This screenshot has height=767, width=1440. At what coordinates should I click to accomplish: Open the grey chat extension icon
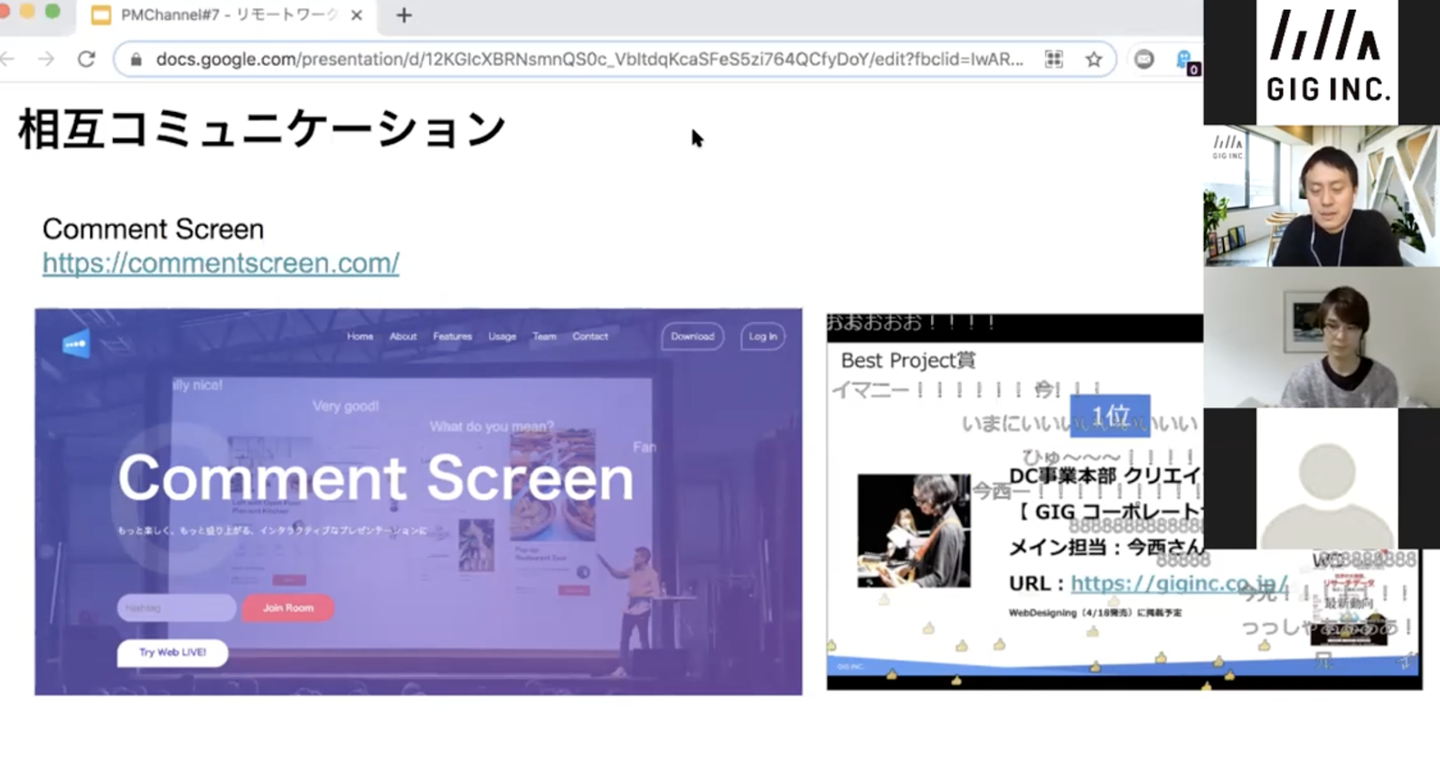tap(1144, 59)
